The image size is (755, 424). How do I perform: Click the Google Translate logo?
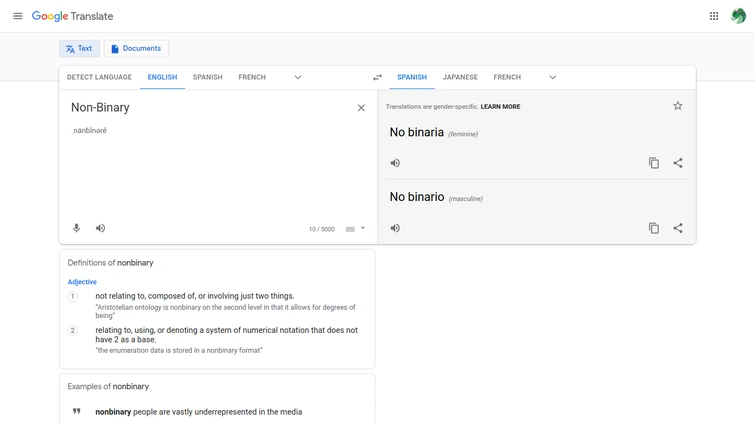(72, 16)
